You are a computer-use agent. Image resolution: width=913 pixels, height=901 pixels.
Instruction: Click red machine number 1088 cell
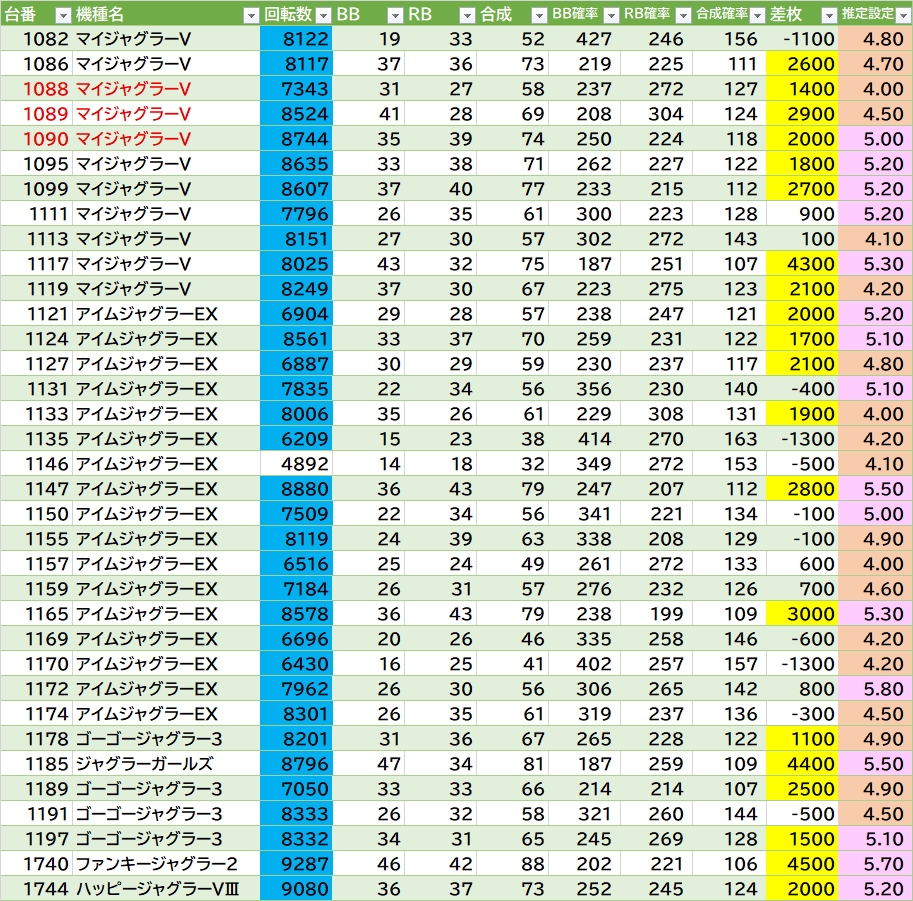point(37,89)
